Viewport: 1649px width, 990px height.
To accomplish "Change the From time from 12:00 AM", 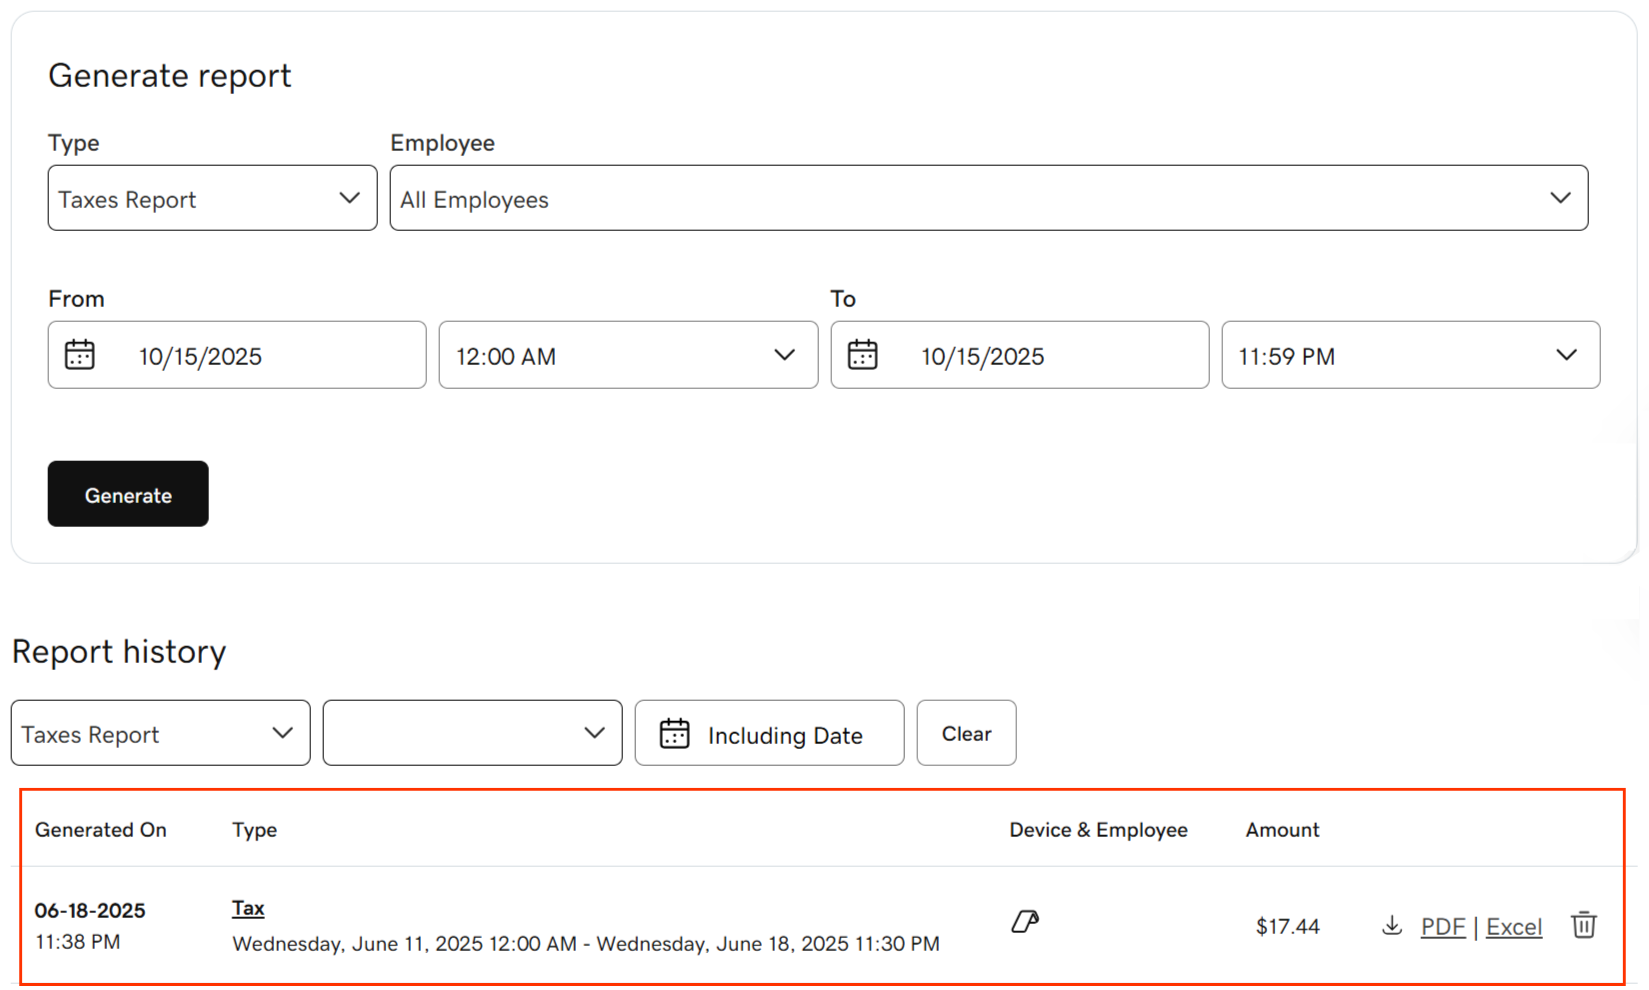I will 628,355.
